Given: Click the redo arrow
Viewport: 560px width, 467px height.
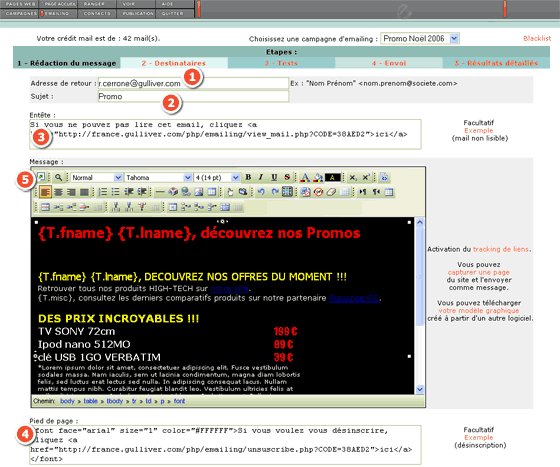Looking at the screenshot, I should click(x=274, y=192).
